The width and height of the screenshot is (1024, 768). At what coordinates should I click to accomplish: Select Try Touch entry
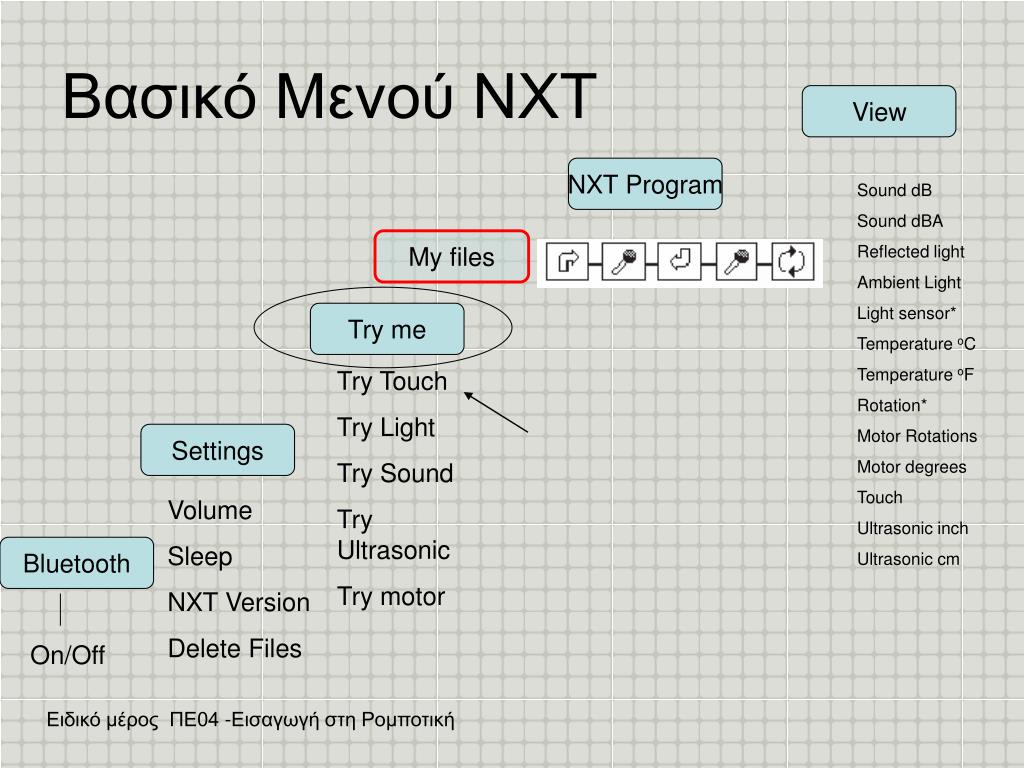pyautogui.click(x=392, y=381)
